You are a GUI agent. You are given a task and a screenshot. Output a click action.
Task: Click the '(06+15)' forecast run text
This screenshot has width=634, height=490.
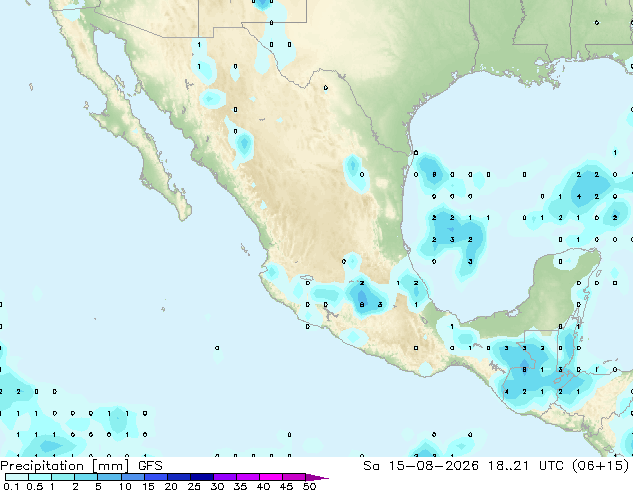point(602,466)
